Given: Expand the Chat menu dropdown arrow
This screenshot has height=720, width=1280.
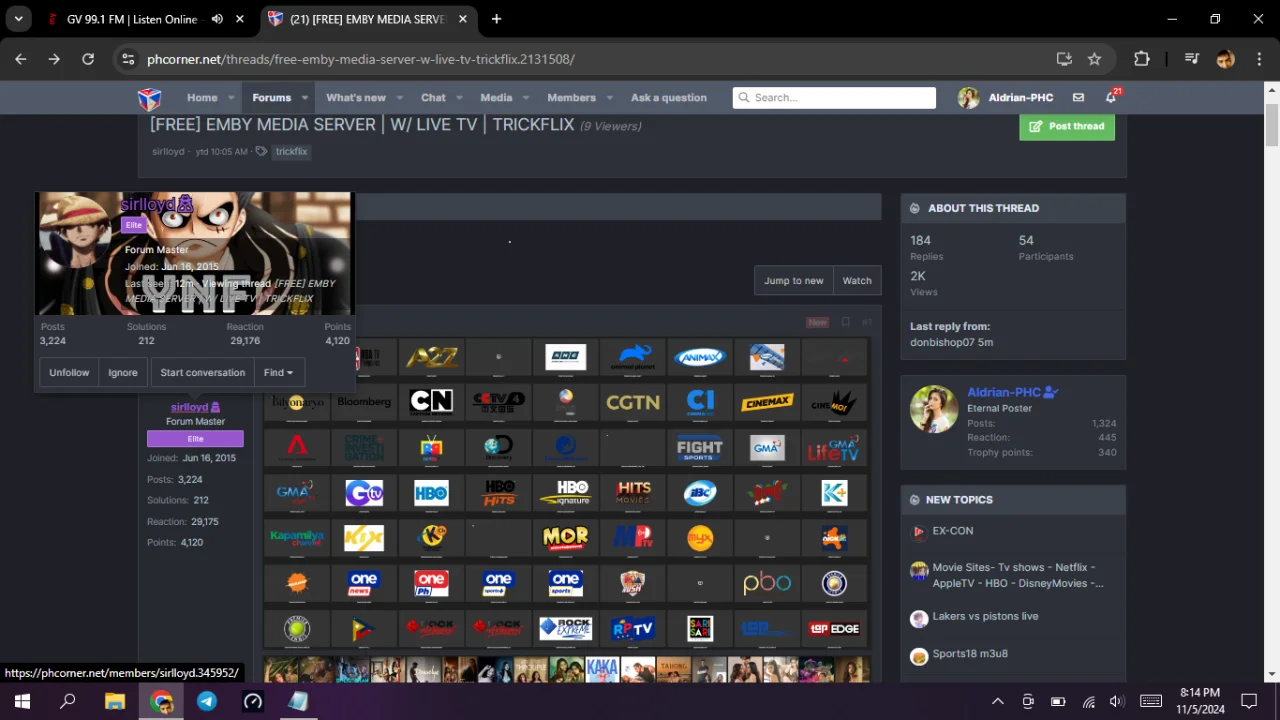Looking at the screenshot, I should 459,98.
